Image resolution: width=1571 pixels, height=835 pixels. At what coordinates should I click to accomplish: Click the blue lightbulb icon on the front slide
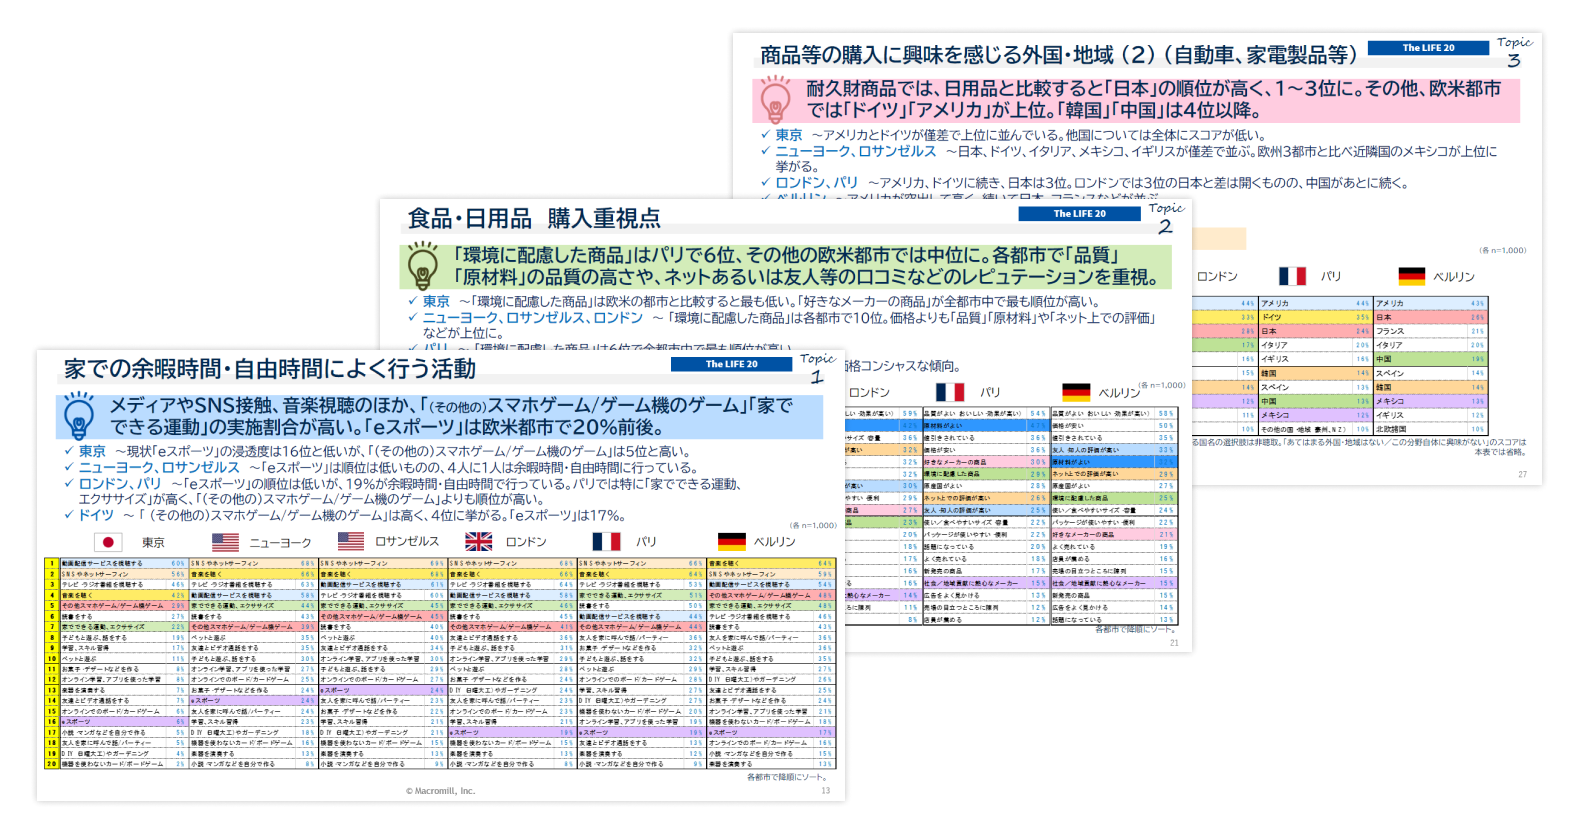tap(78, 416)
